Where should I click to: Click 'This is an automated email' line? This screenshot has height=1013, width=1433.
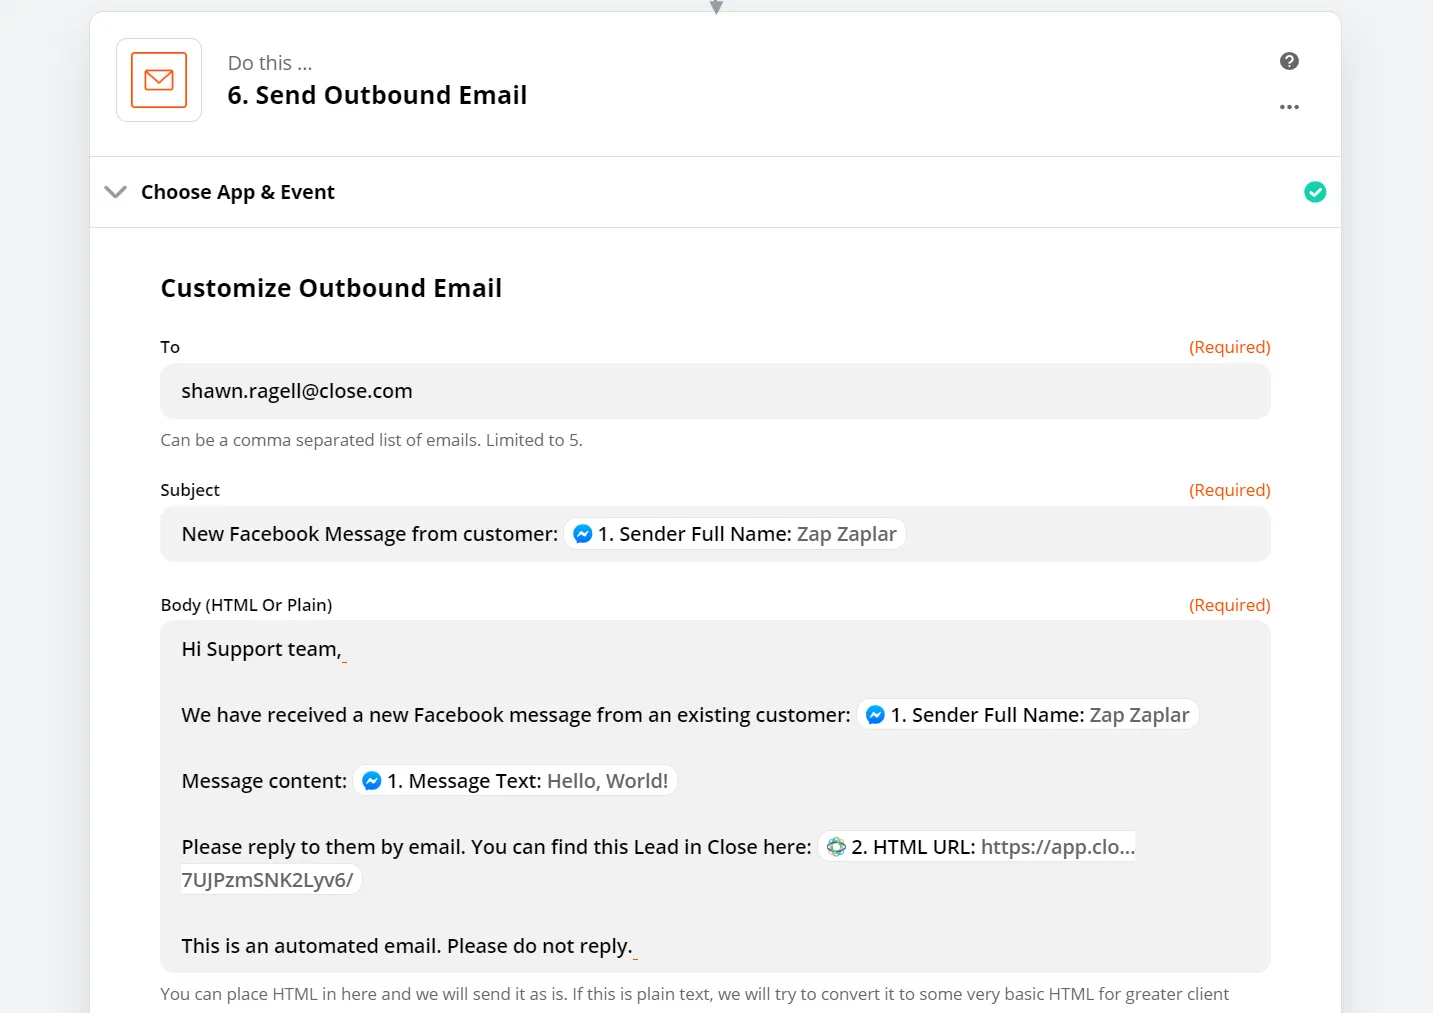[x=406, y=946]
